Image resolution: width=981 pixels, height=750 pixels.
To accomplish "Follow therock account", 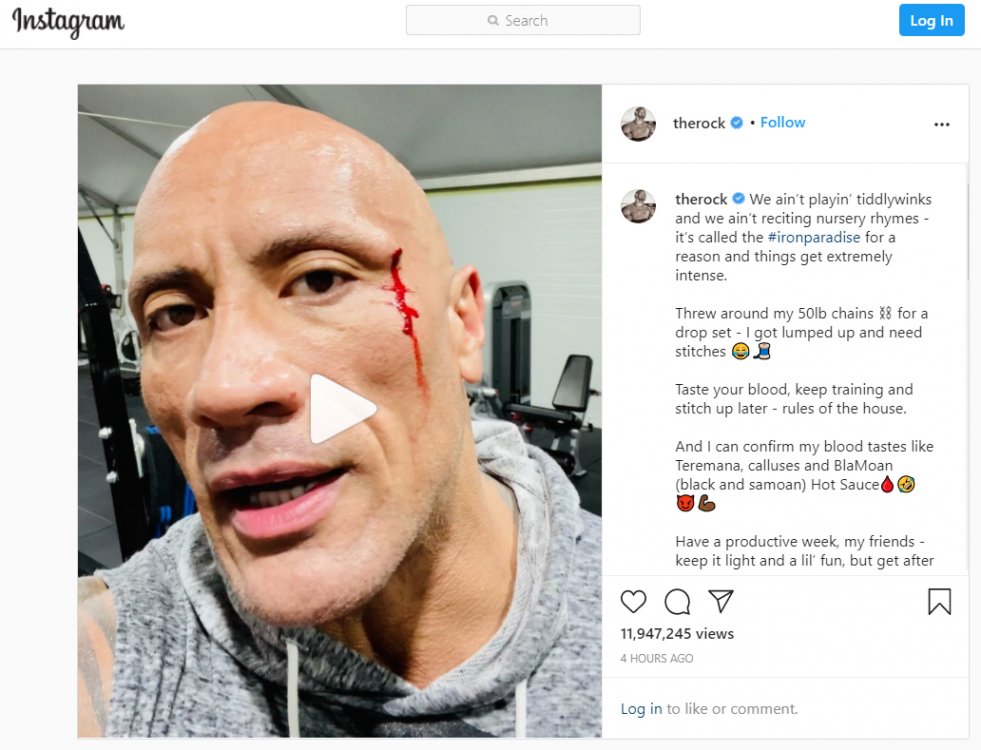I will tap(783, 123).
